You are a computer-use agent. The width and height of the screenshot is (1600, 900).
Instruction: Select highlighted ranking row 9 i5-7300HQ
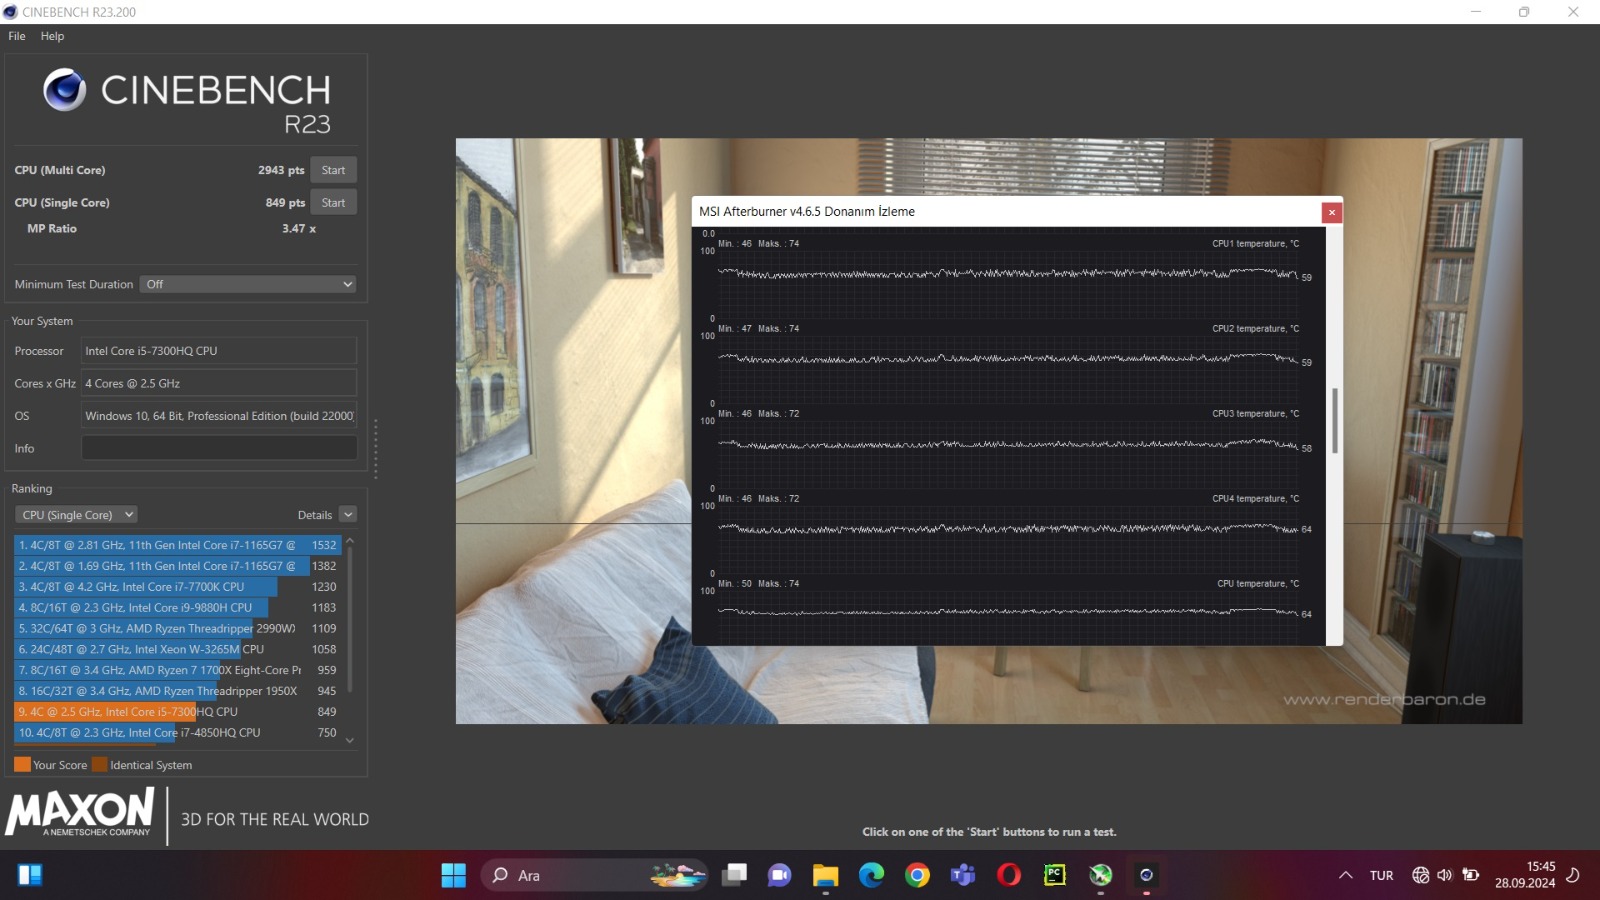coord(178,712)
